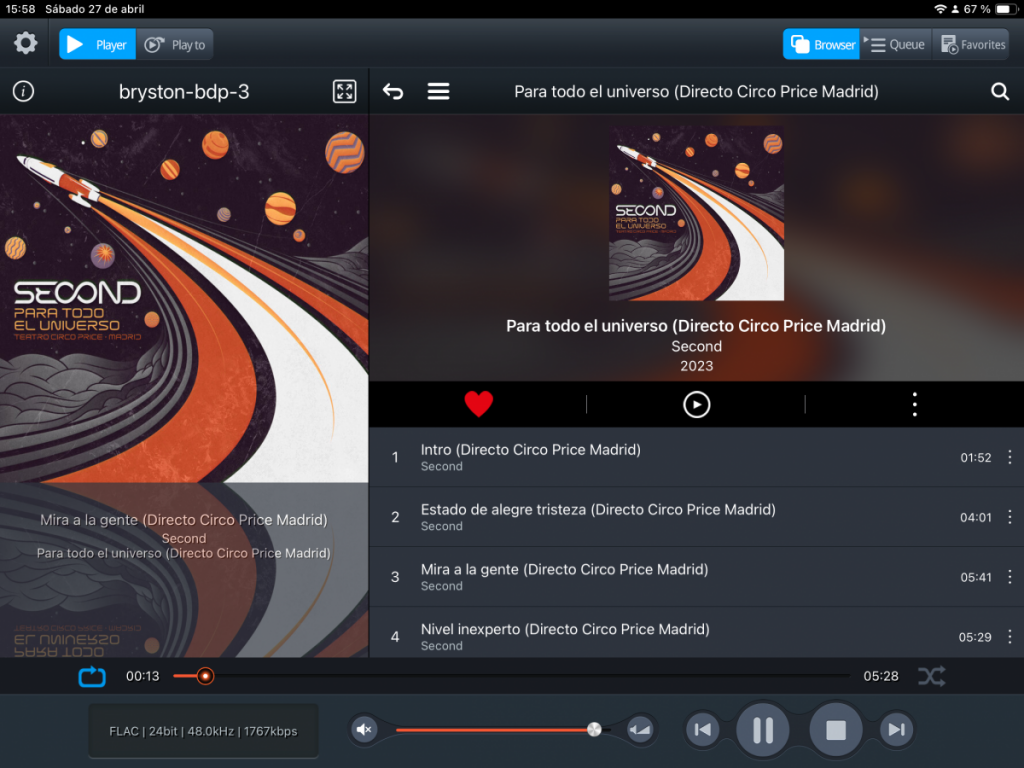Switch to the Favorites tab

click(972, 44)
